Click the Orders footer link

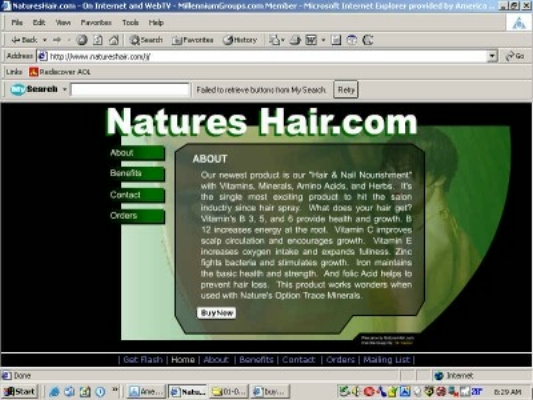coord(340,360)
